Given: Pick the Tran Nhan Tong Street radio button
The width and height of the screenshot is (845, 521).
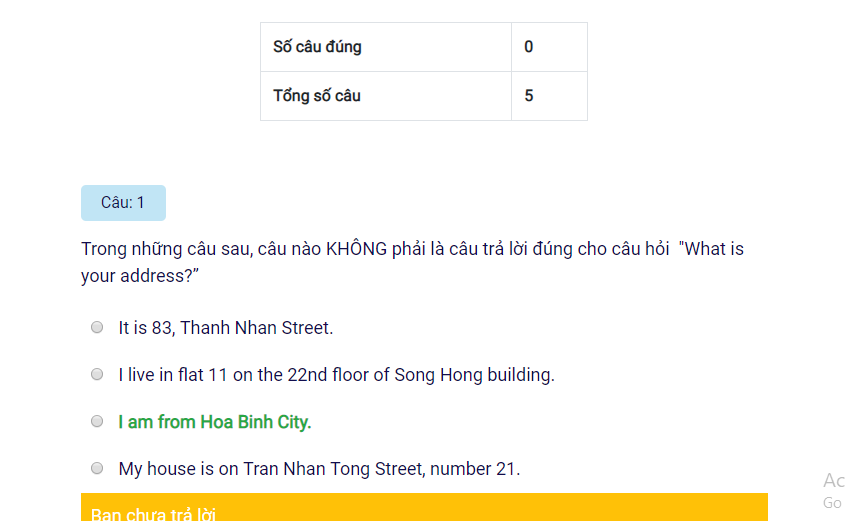Looking at the screenshot, I should coord(97,468).
